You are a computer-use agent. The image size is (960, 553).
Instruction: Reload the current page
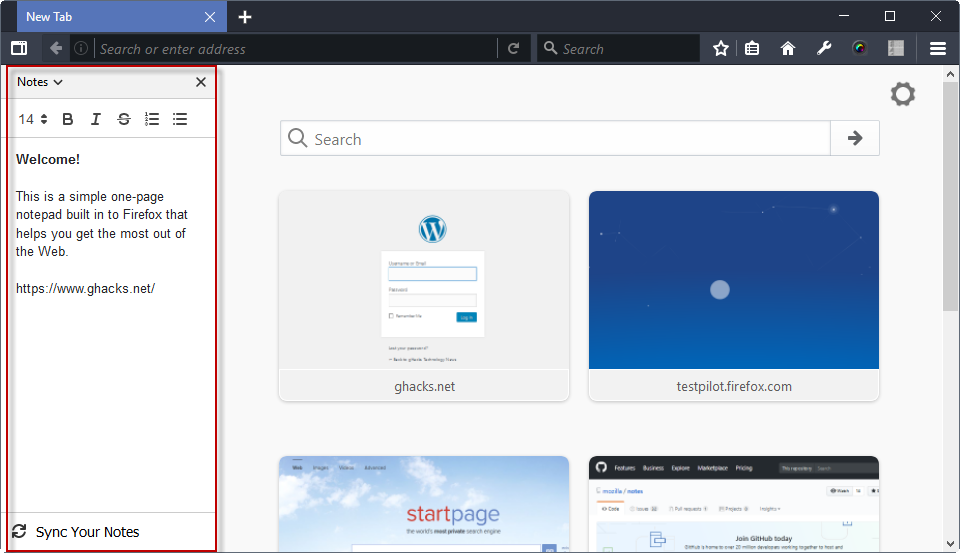pos(514,48)
